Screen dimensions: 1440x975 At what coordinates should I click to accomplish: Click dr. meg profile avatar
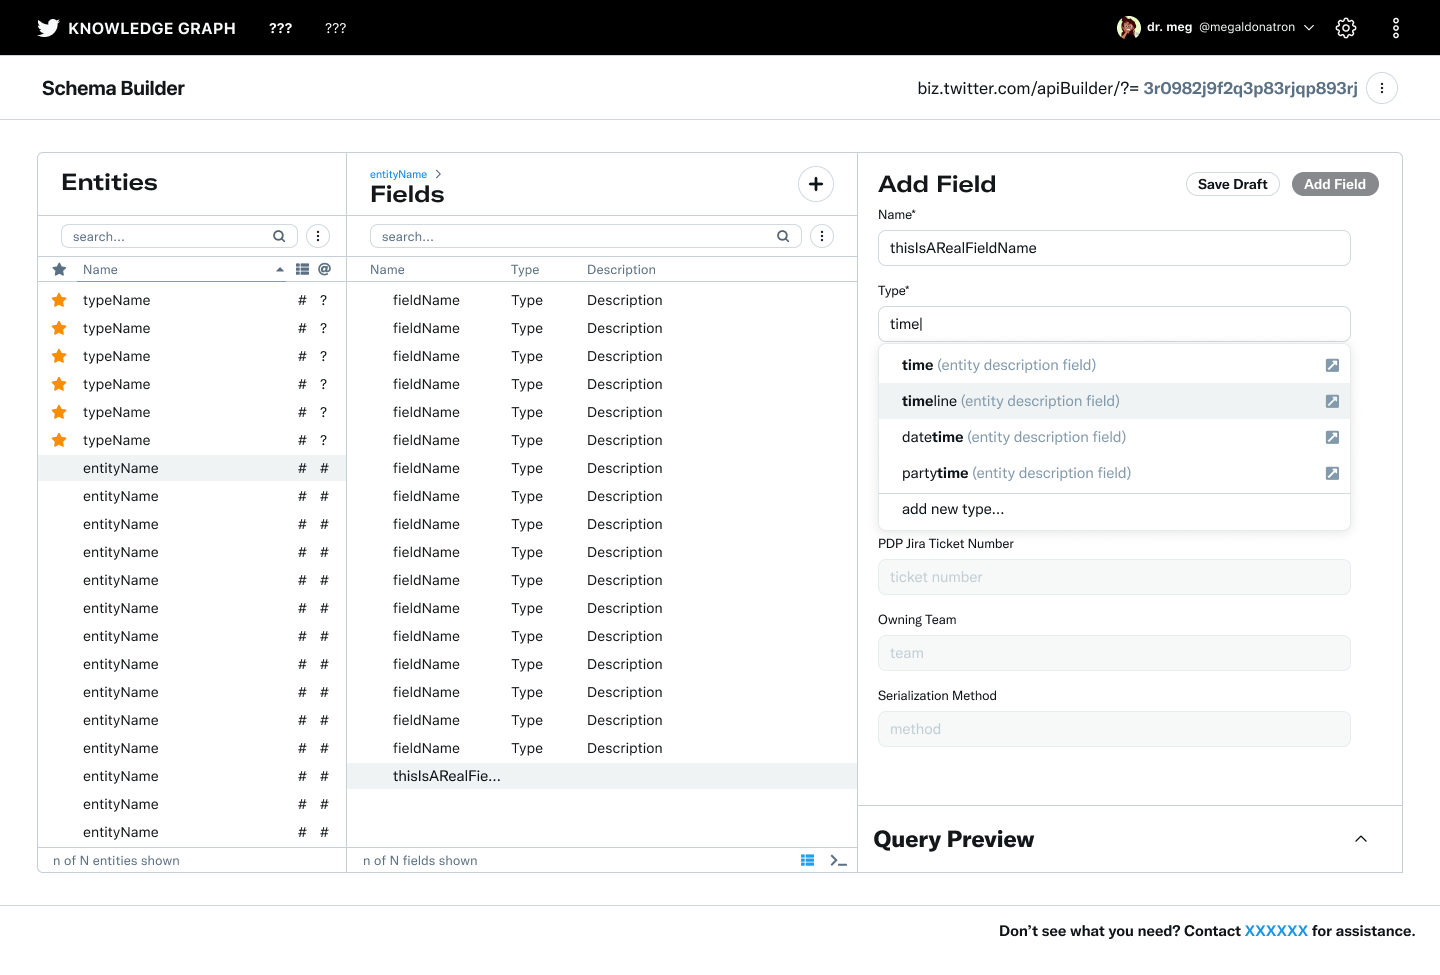click(1129, 28)
